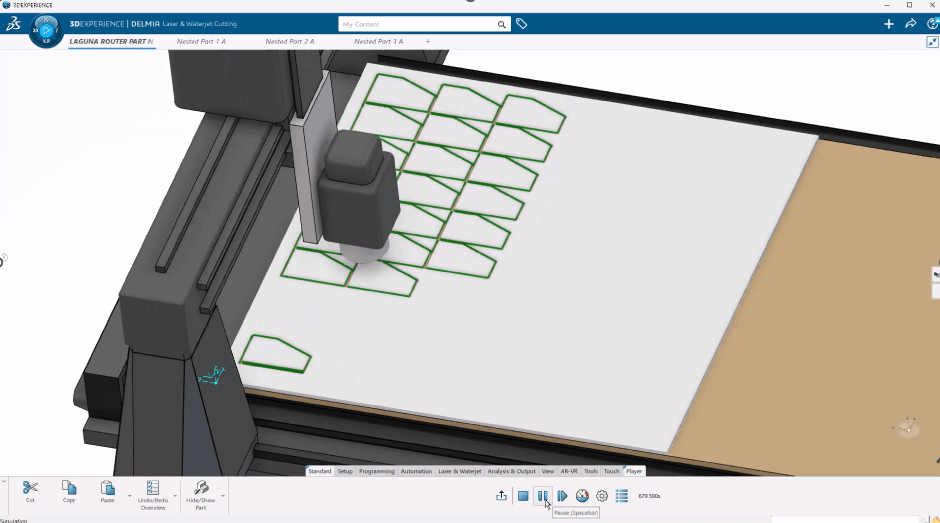Click the Copy tool
940x523 pixels.
[69, 492]
